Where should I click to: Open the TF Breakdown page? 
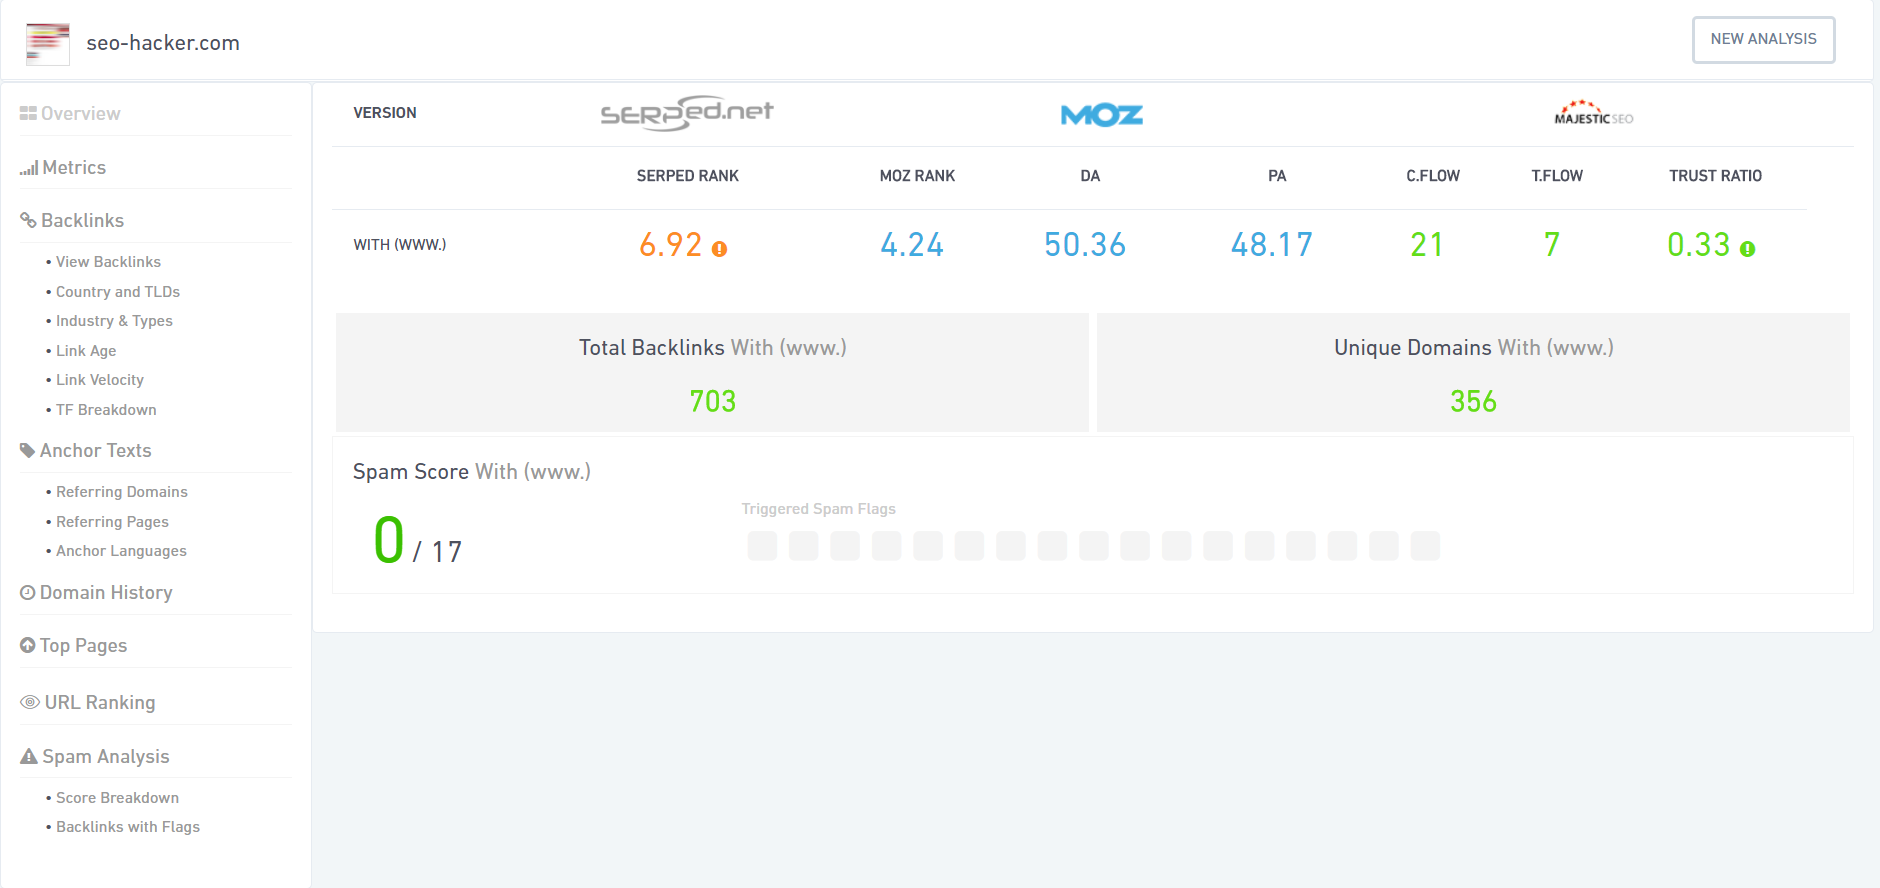pyautogui.click(x=106, y=410)
